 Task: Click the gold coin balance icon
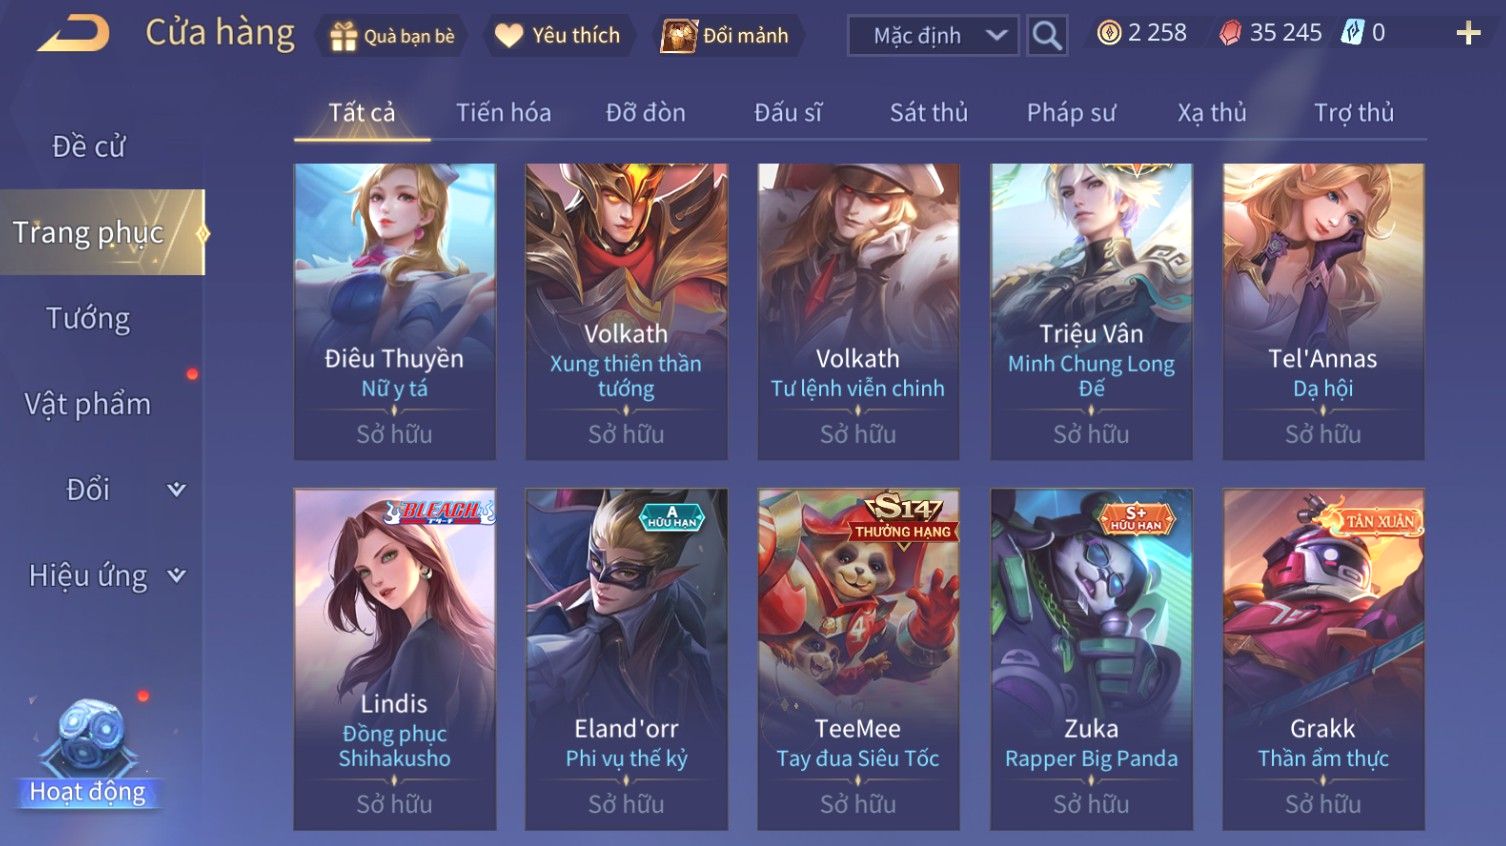click(1108, 33)
